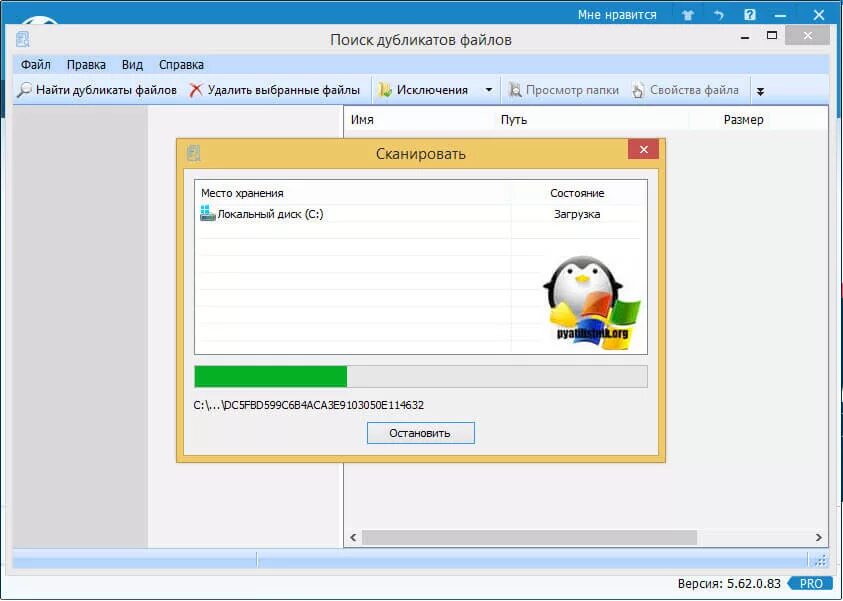Maximize the Поиск дубликатов файлов window
Screen dimensions: 843x601
click(x=772, y=36)
